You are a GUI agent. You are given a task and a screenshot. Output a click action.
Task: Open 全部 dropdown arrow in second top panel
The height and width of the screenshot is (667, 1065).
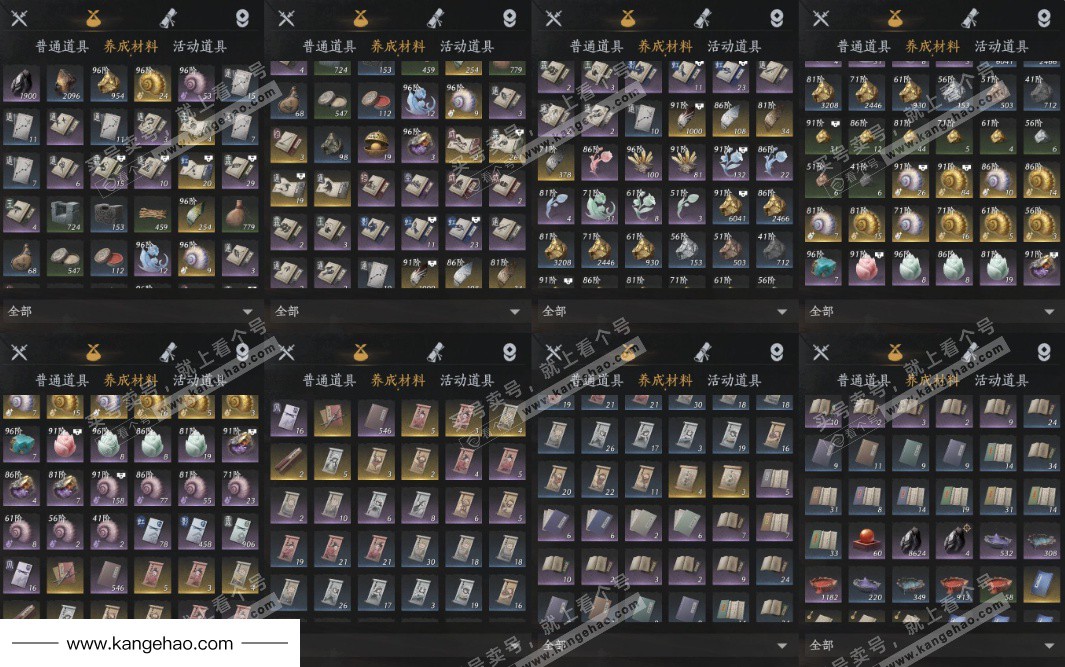514,312
